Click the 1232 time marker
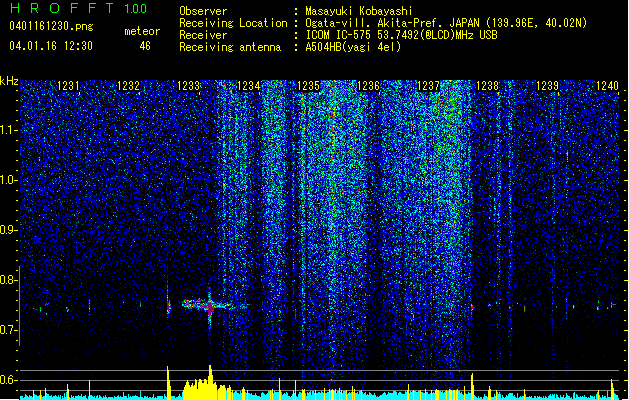629x400 pixels. click(x=128, y=86)
